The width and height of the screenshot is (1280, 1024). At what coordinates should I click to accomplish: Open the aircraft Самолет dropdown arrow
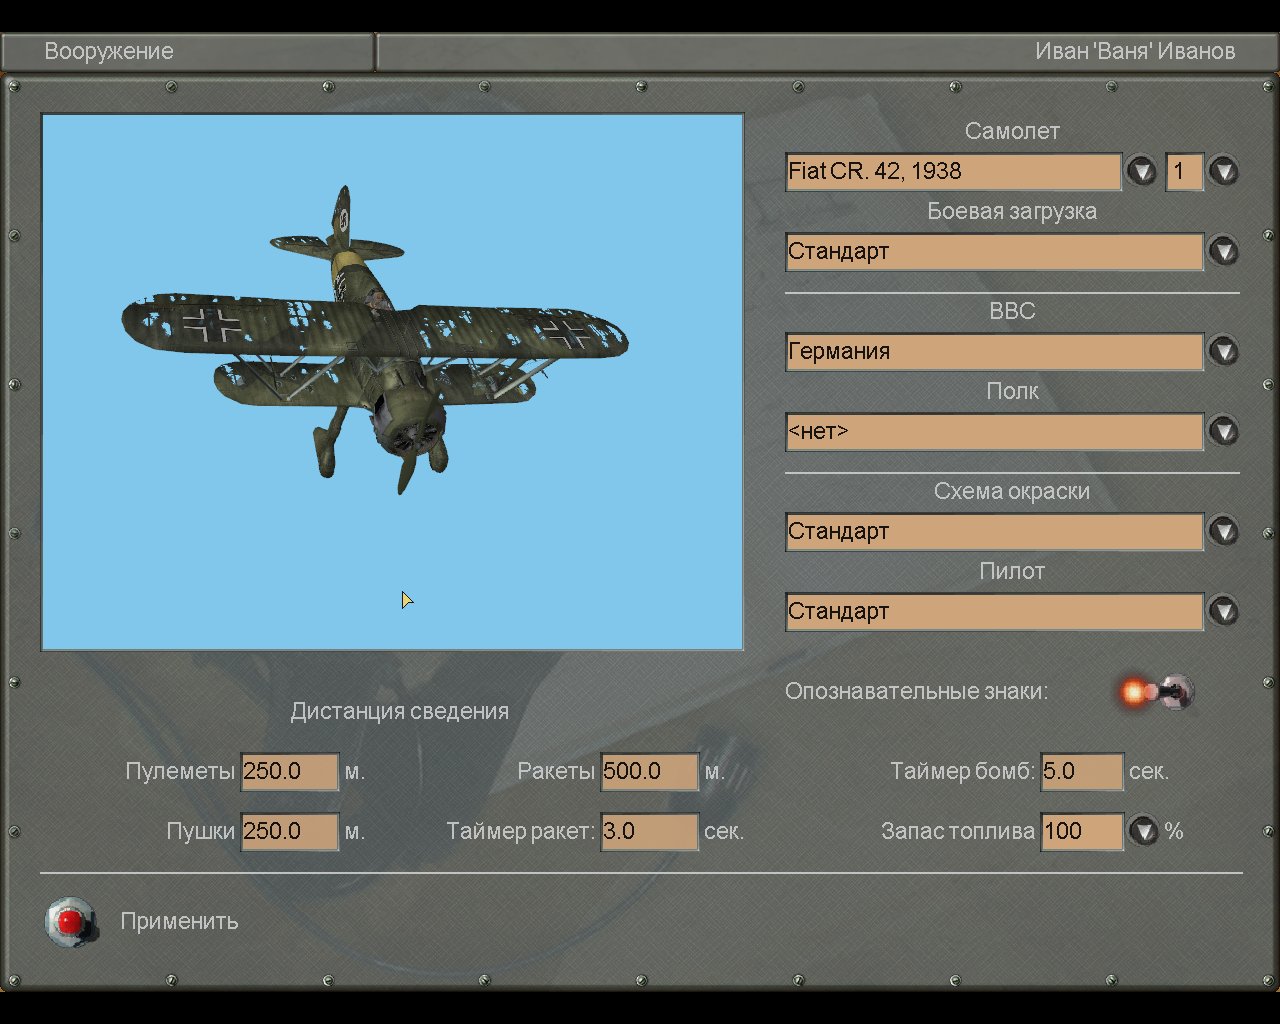1141,171
